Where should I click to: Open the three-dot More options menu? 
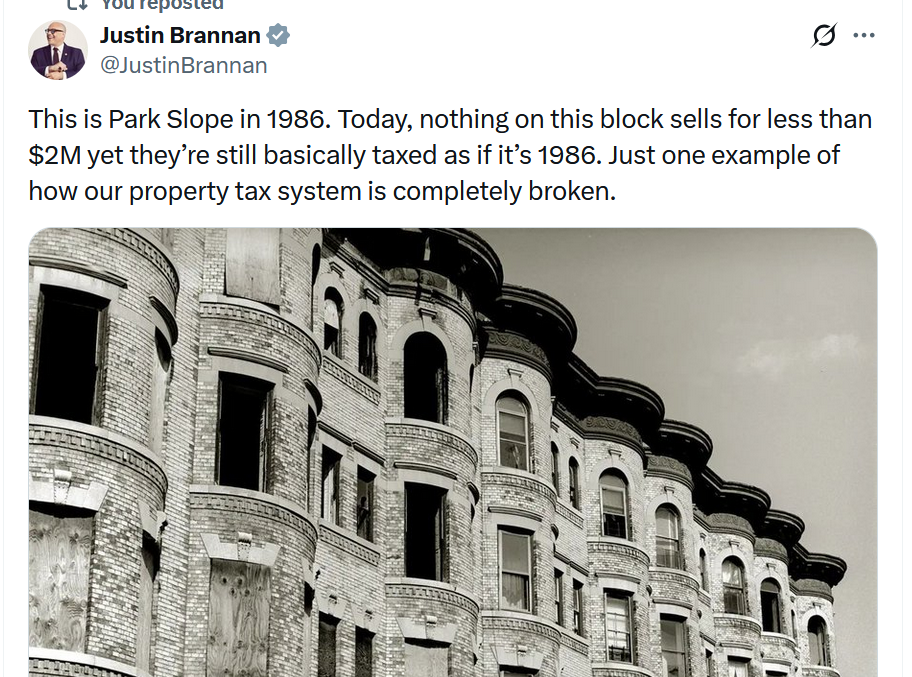pyautogui.click(x=864, y=36)
